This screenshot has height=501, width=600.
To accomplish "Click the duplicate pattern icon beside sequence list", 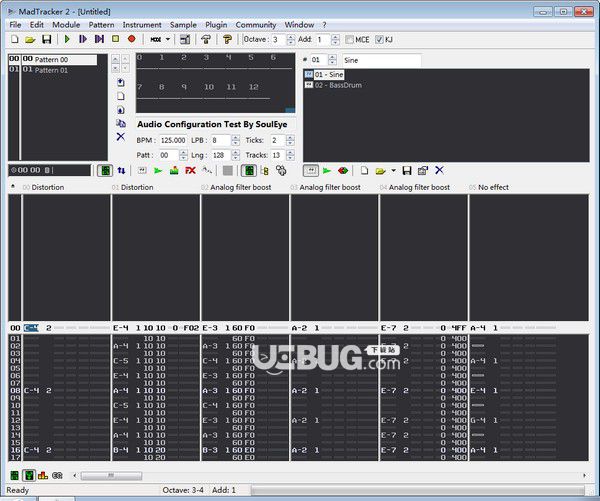I will coord(121,123).
